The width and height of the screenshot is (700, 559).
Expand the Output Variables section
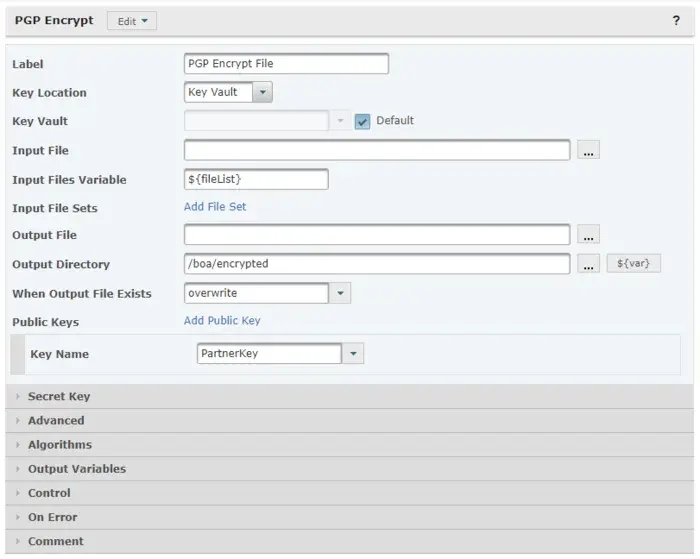tap(350, 469)
